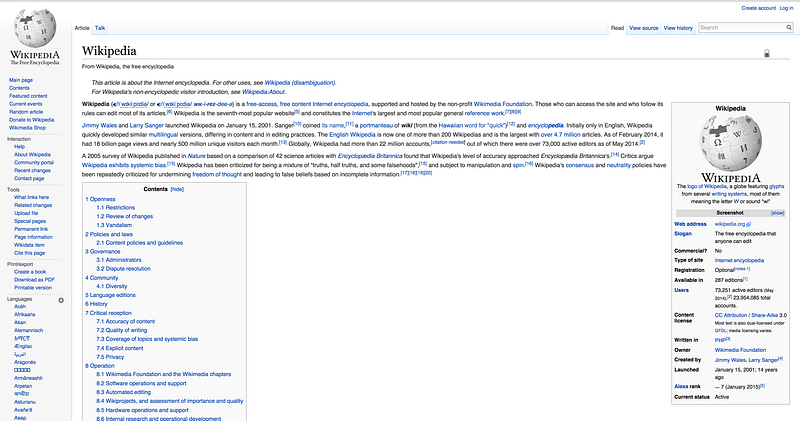Click PHP link in infobox

tap(720, 340)
